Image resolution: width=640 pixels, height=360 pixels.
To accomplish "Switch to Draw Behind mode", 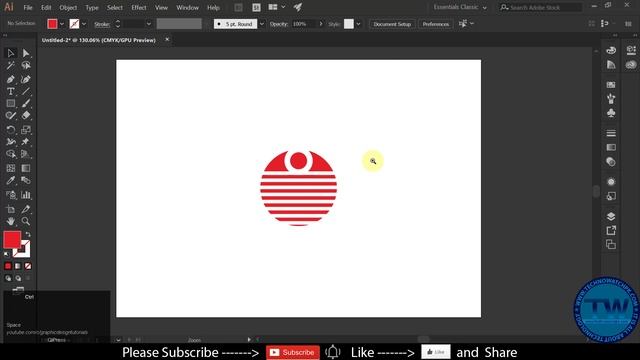I will pos(18,278).
